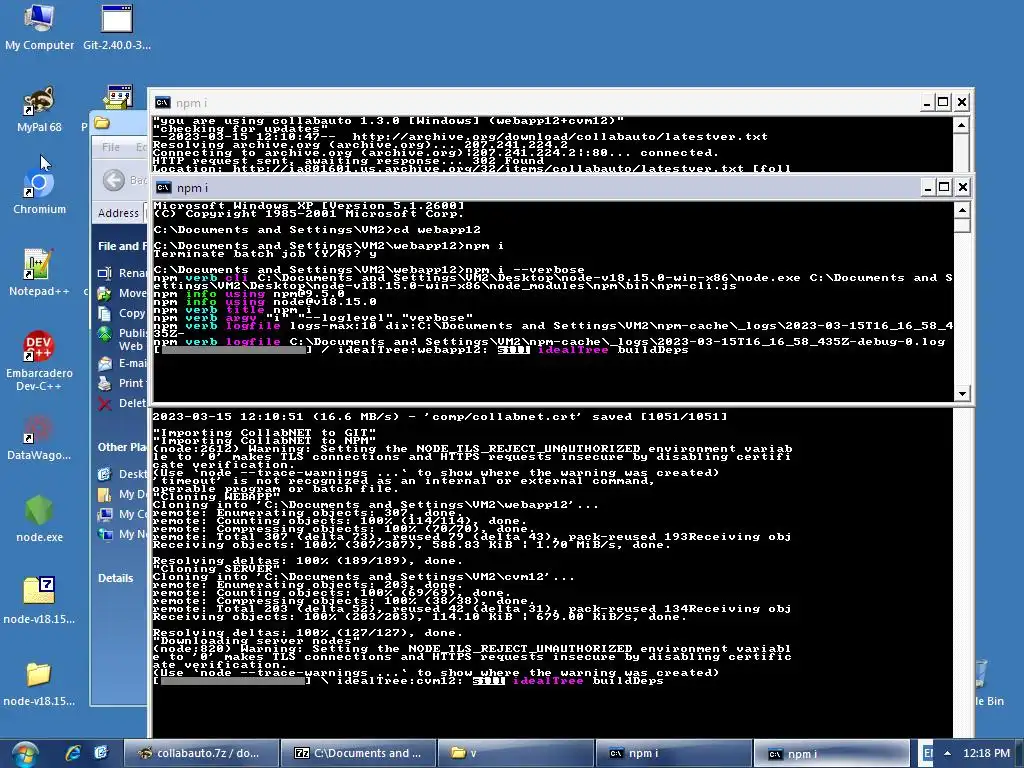Image resolution: width=1024 pixels, height=768 pixels.
Task: Open node.exe on the desktop
Action: pyautogui.click(x=39, y=520)
